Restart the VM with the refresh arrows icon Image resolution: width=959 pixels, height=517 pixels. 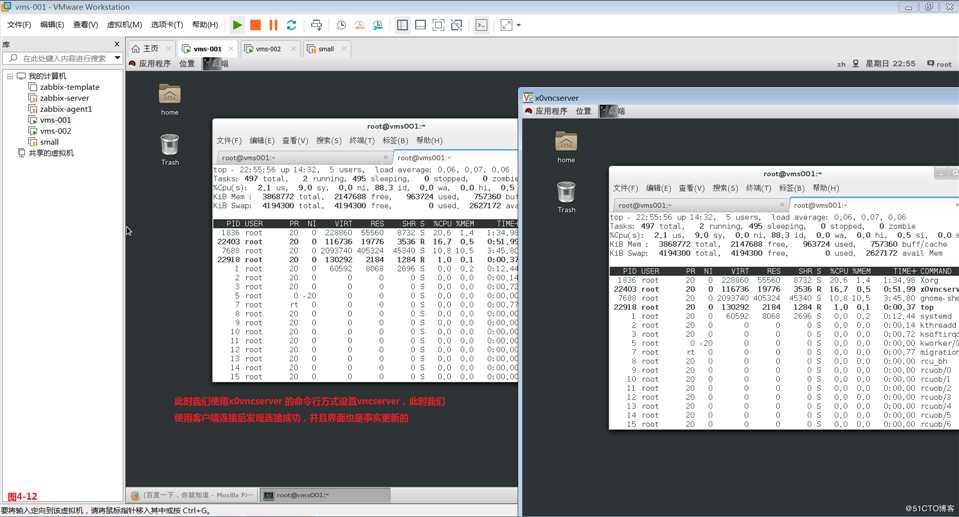tap(291, 25)
